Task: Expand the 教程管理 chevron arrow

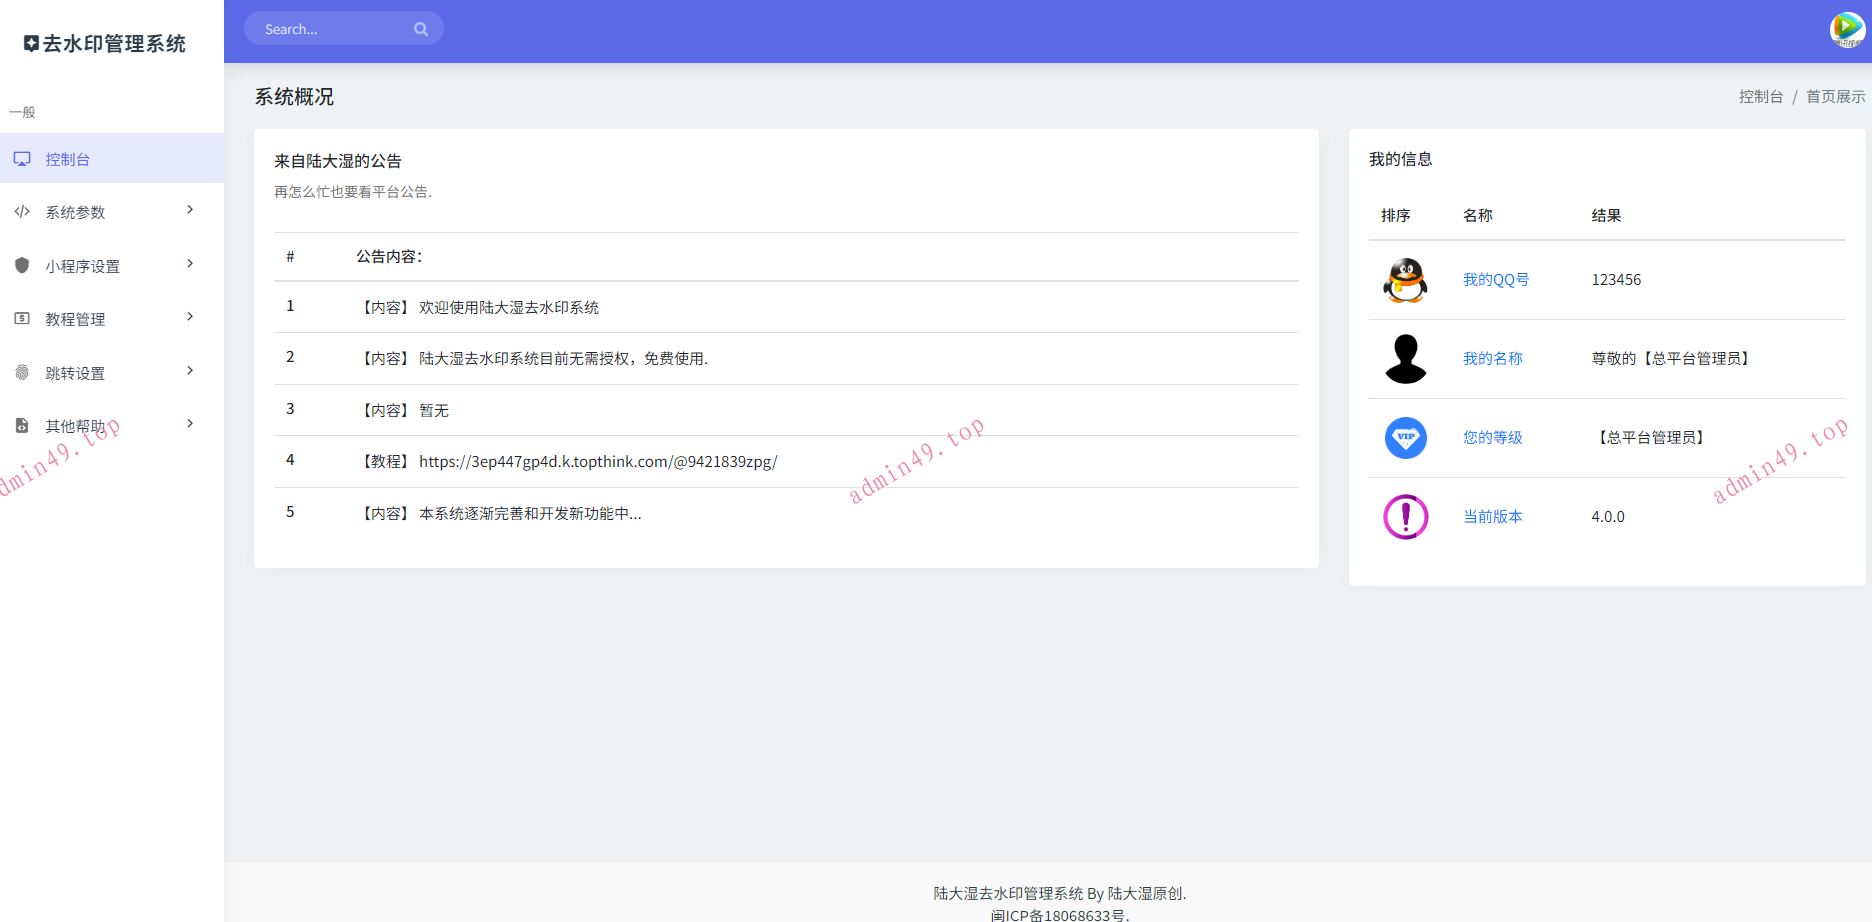Action: coord(190,317)
